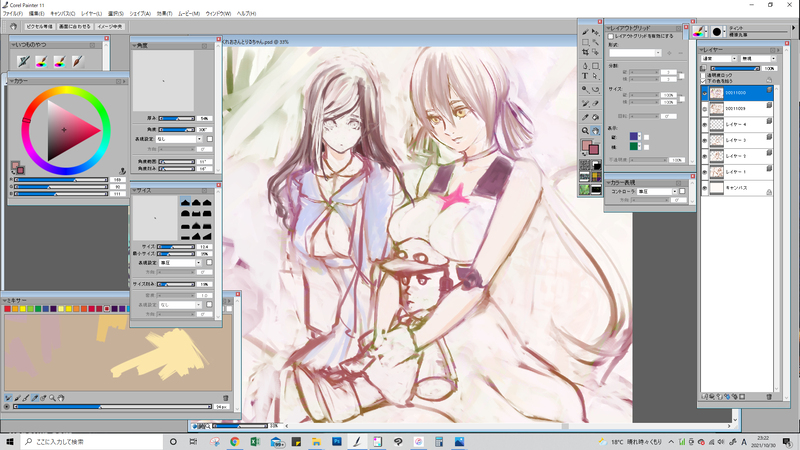Open the nozzle selector in toolbox
The width and height of the screenshot is (800, 450).
coord(595,190)
